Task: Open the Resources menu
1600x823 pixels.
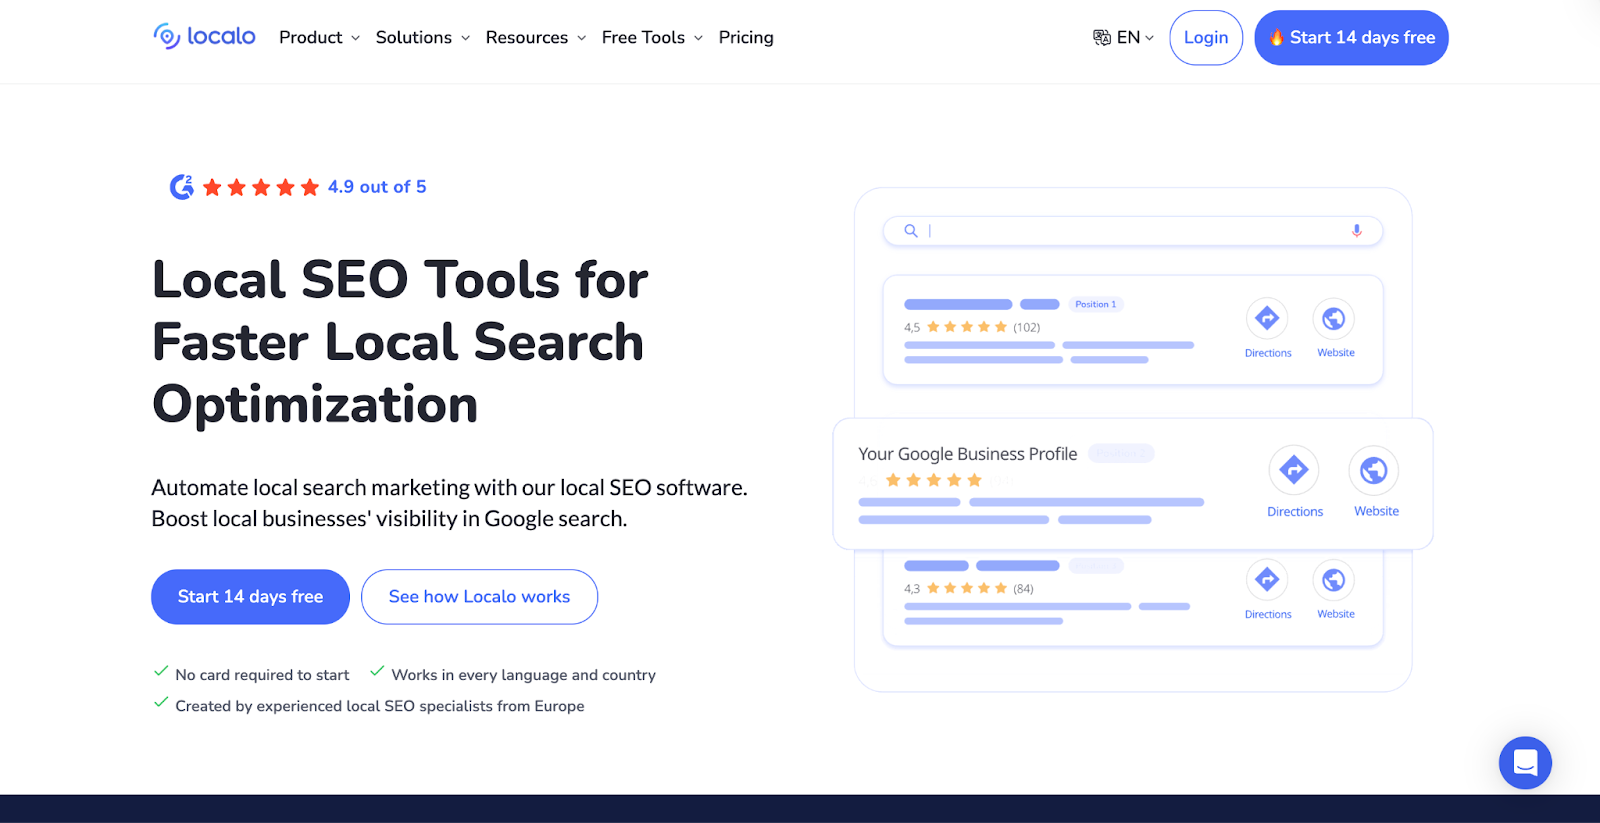Action: 526,37
